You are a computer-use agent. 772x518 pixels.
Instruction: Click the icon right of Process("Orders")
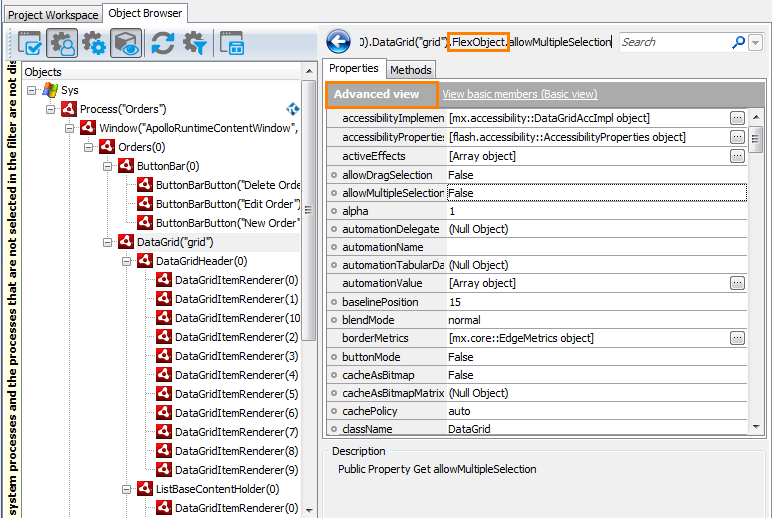coord(293,109)
